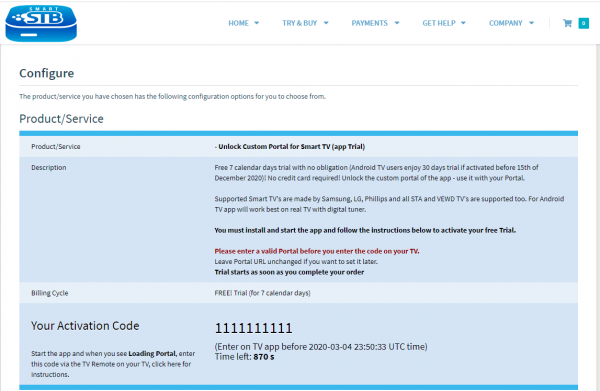Click the cart item count badge
This screenshot has width=600, height=391.
(584, 23)
